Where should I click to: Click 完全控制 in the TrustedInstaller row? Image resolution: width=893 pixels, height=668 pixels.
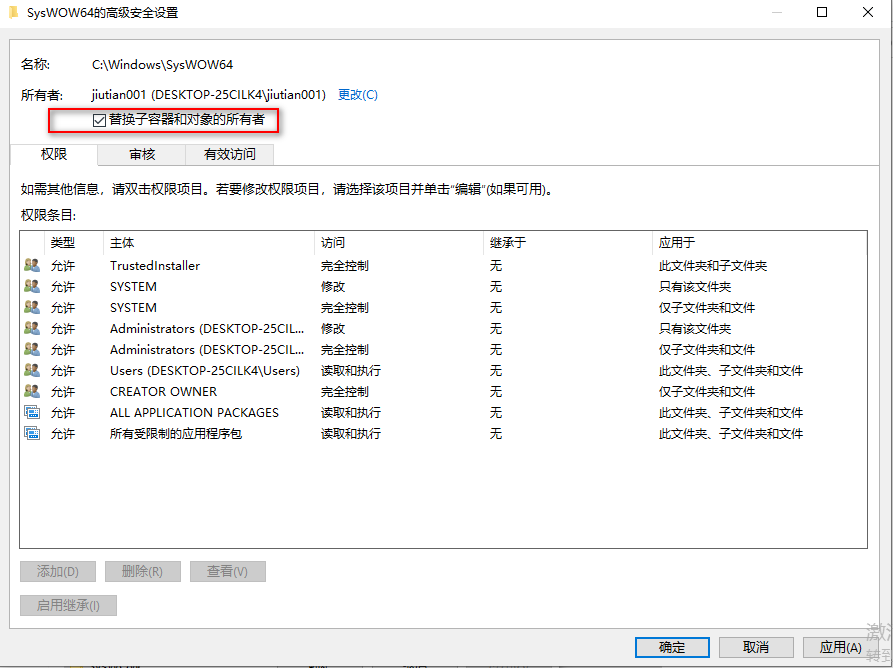pos(345,265)
